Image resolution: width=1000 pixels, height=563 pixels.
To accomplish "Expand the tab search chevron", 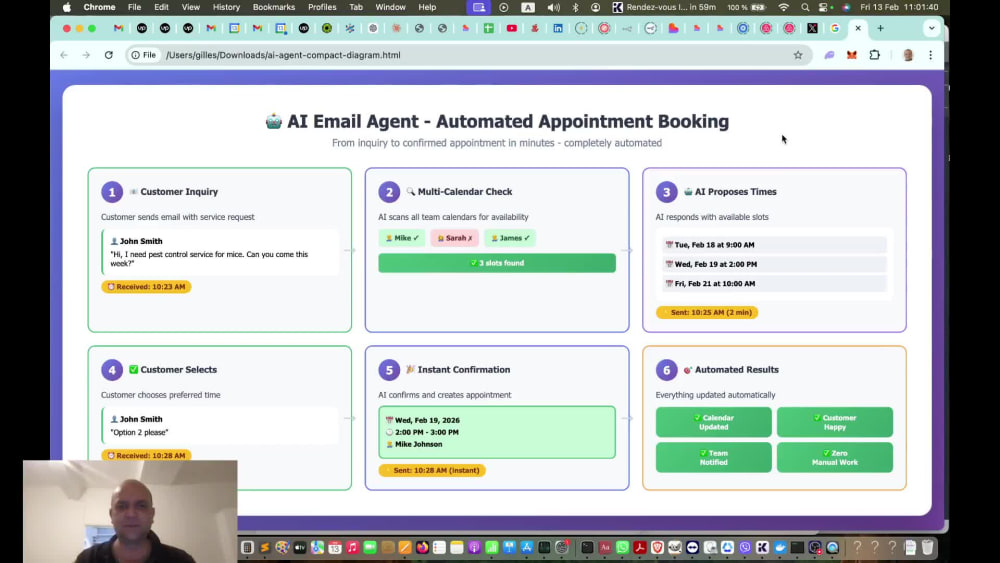I will (932, 28).
